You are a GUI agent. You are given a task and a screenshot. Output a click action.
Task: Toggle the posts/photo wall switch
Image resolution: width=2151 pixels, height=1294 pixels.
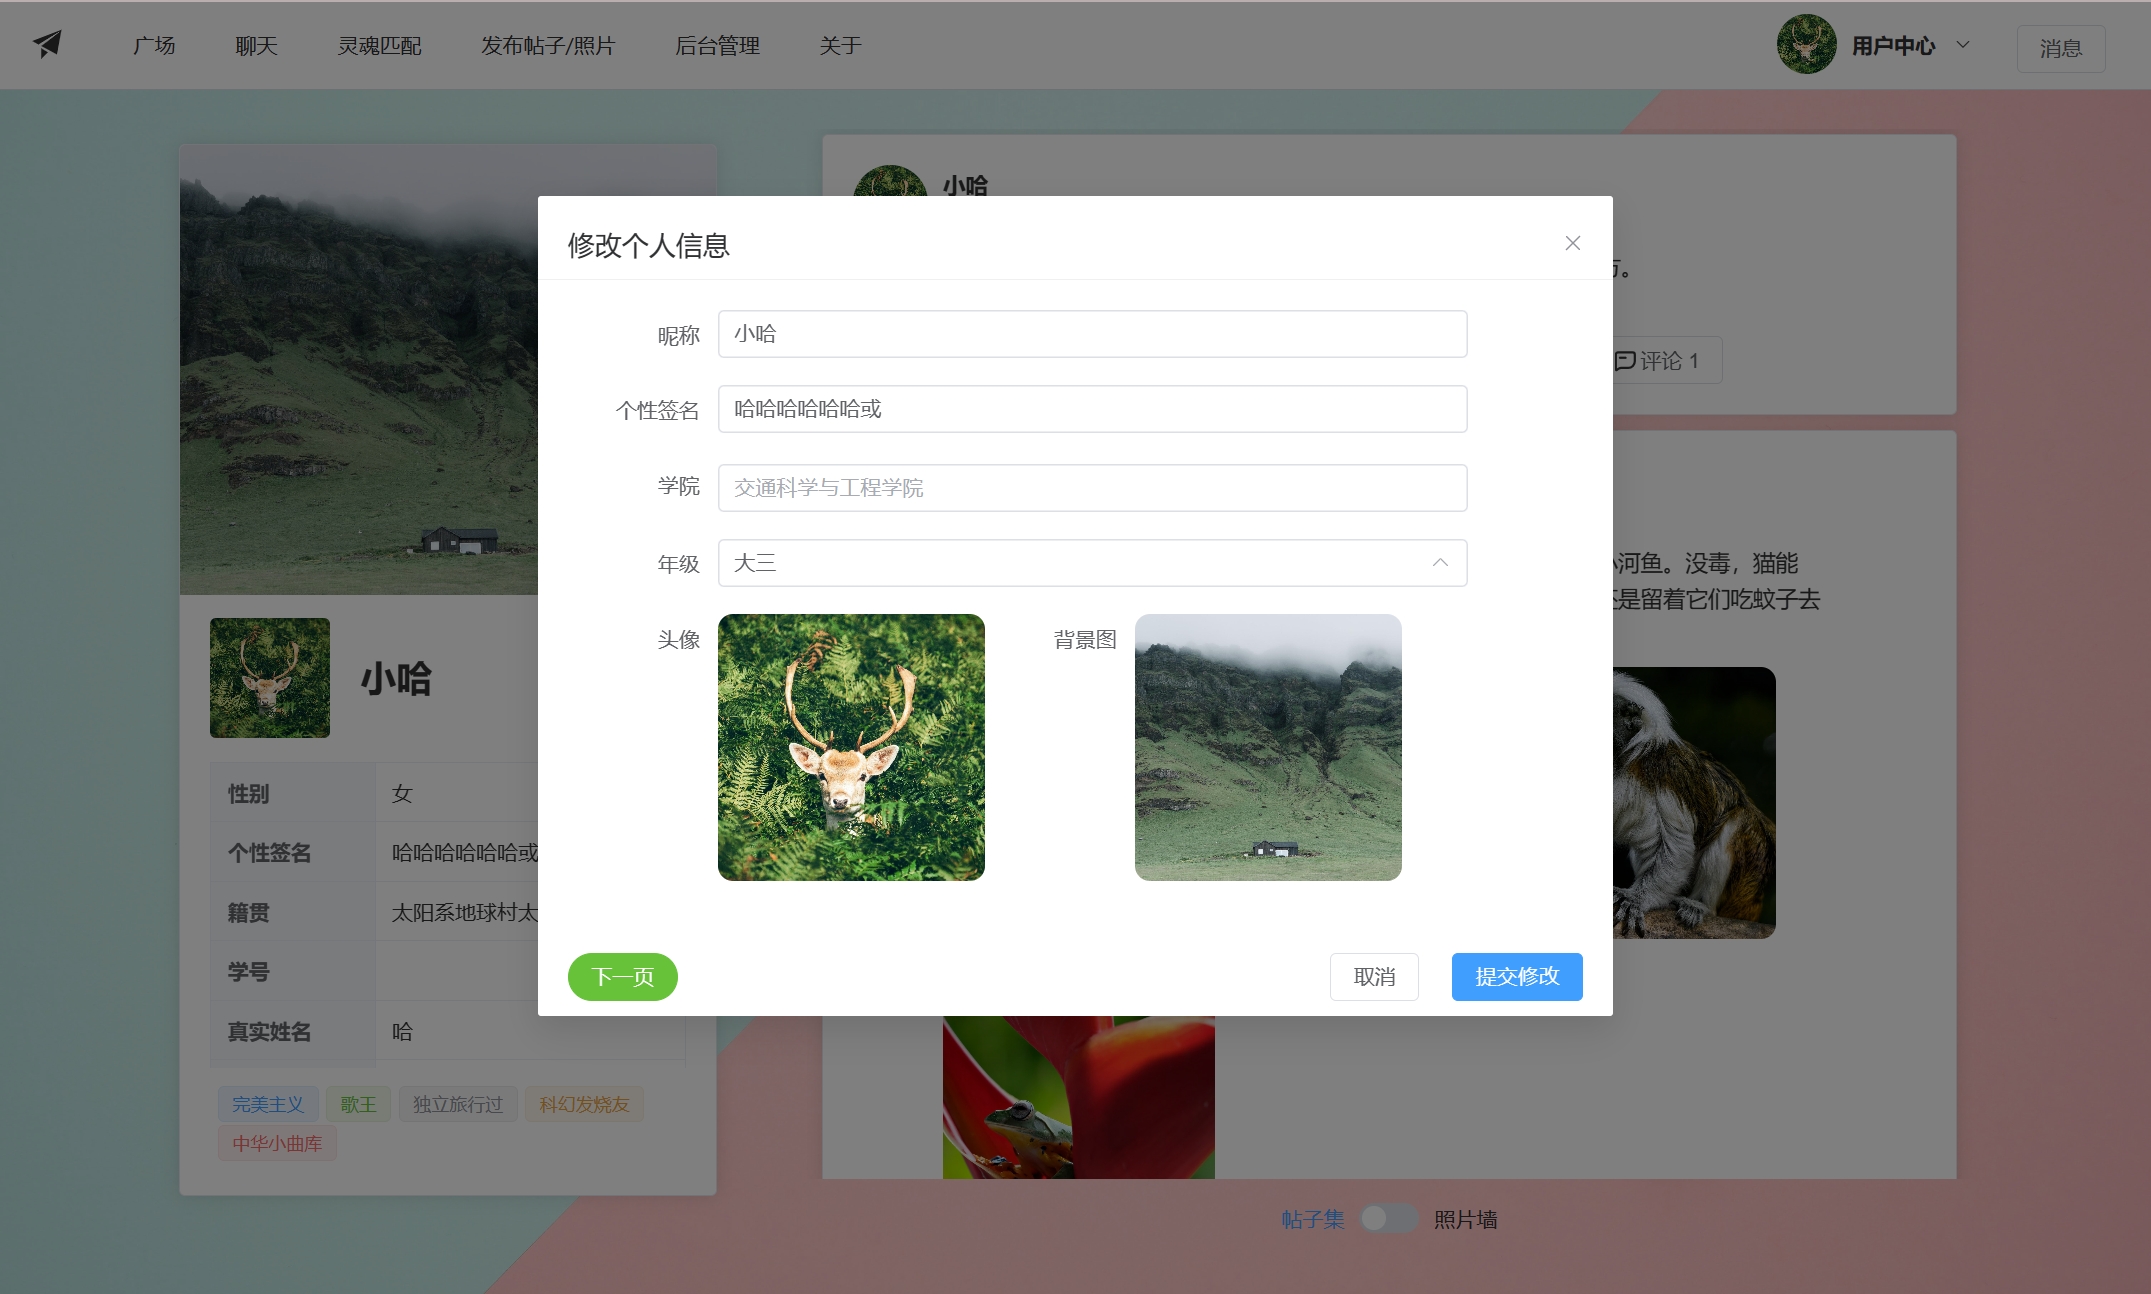click(1388, 1218)
